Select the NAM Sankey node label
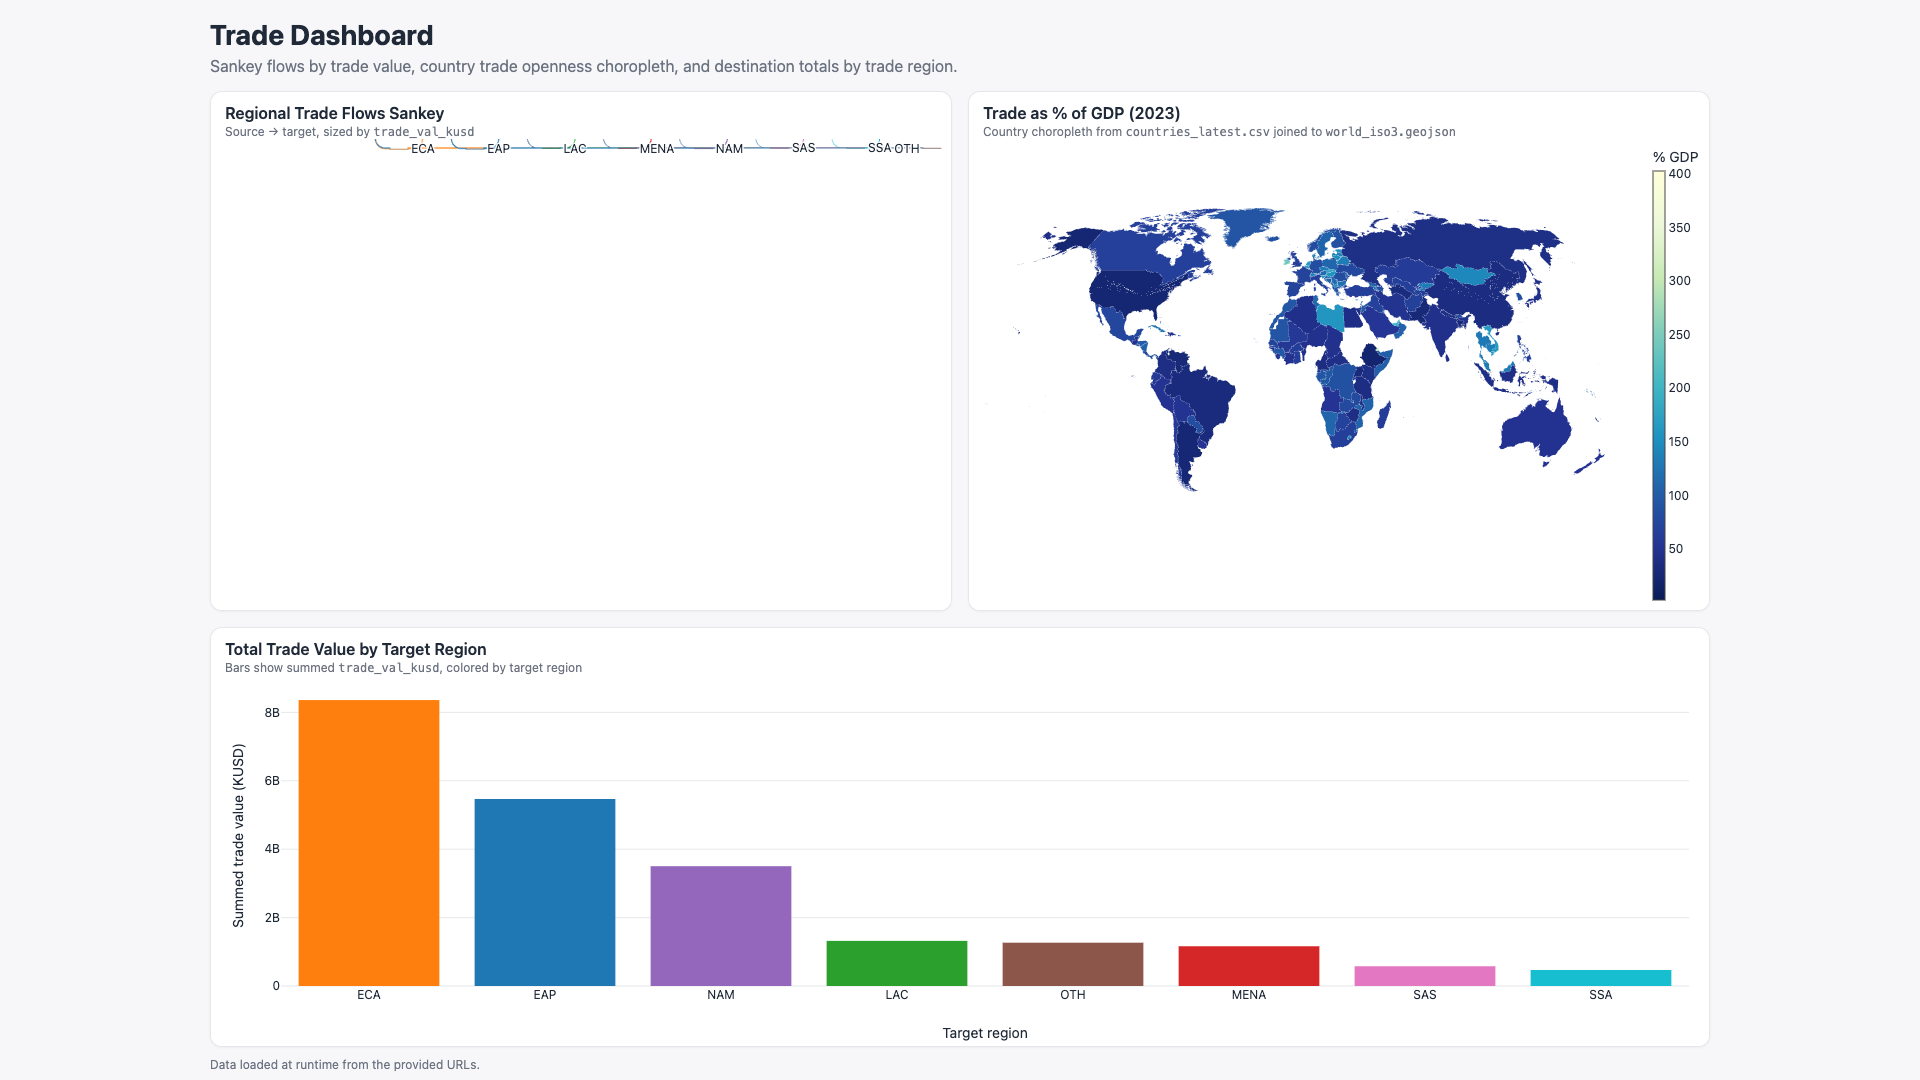This screenshot has width=1920, height=1080. 729,149
